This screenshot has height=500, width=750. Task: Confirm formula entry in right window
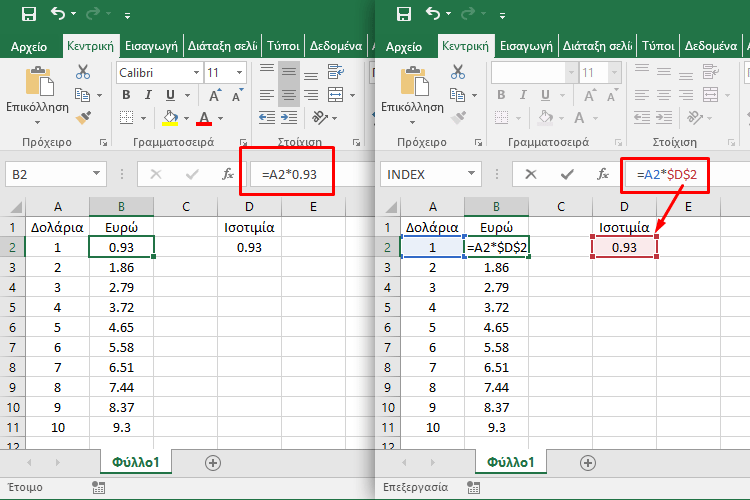[x=567, y=174]
